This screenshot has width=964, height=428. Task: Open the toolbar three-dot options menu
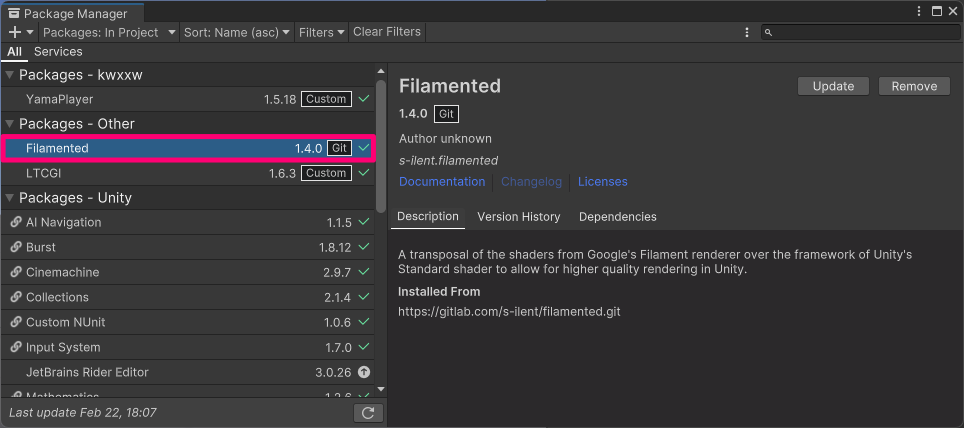(x=747, y=33)
